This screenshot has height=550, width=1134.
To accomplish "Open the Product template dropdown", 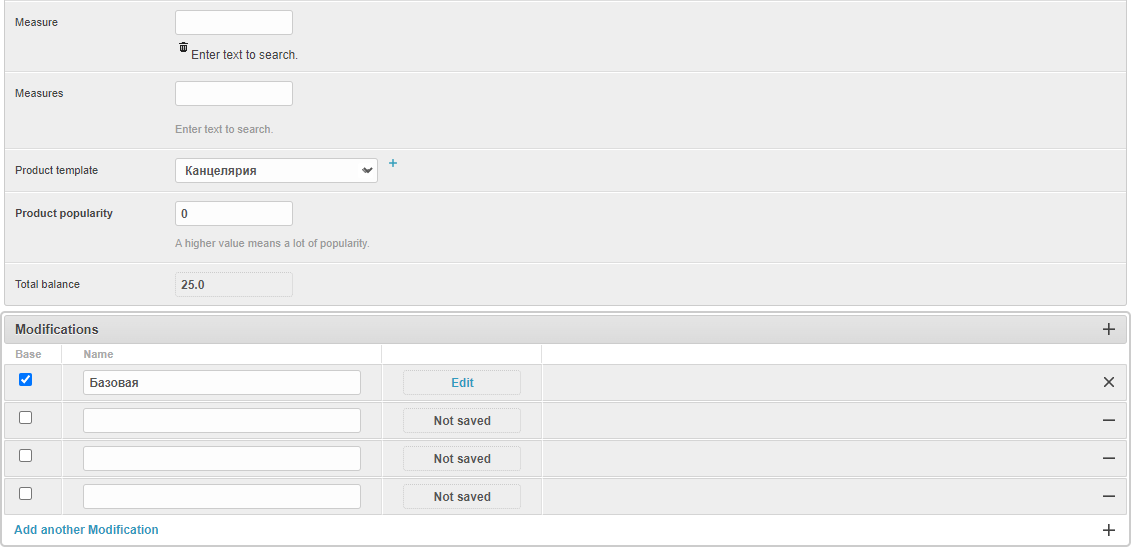I will coord(276,171).
